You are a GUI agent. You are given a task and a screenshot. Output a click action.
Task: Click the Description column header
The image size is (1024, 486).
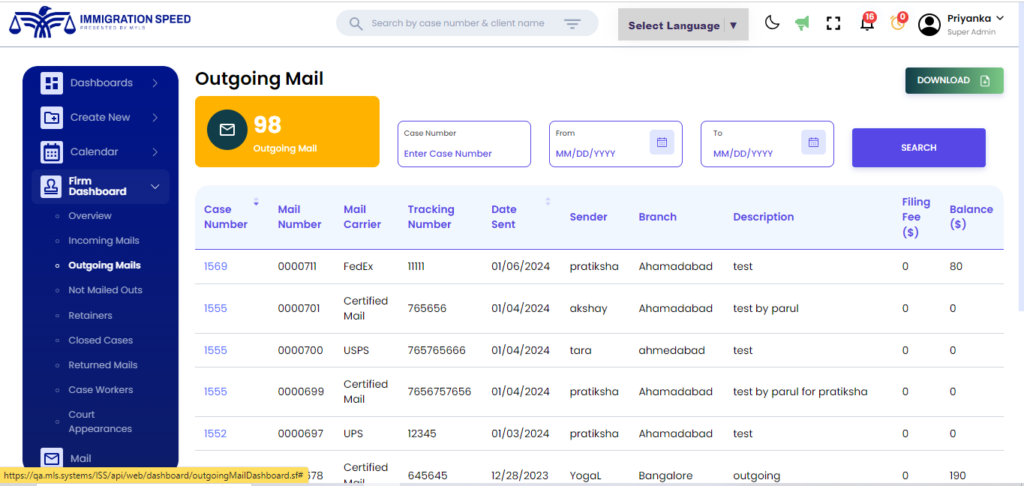coord(763,217)
